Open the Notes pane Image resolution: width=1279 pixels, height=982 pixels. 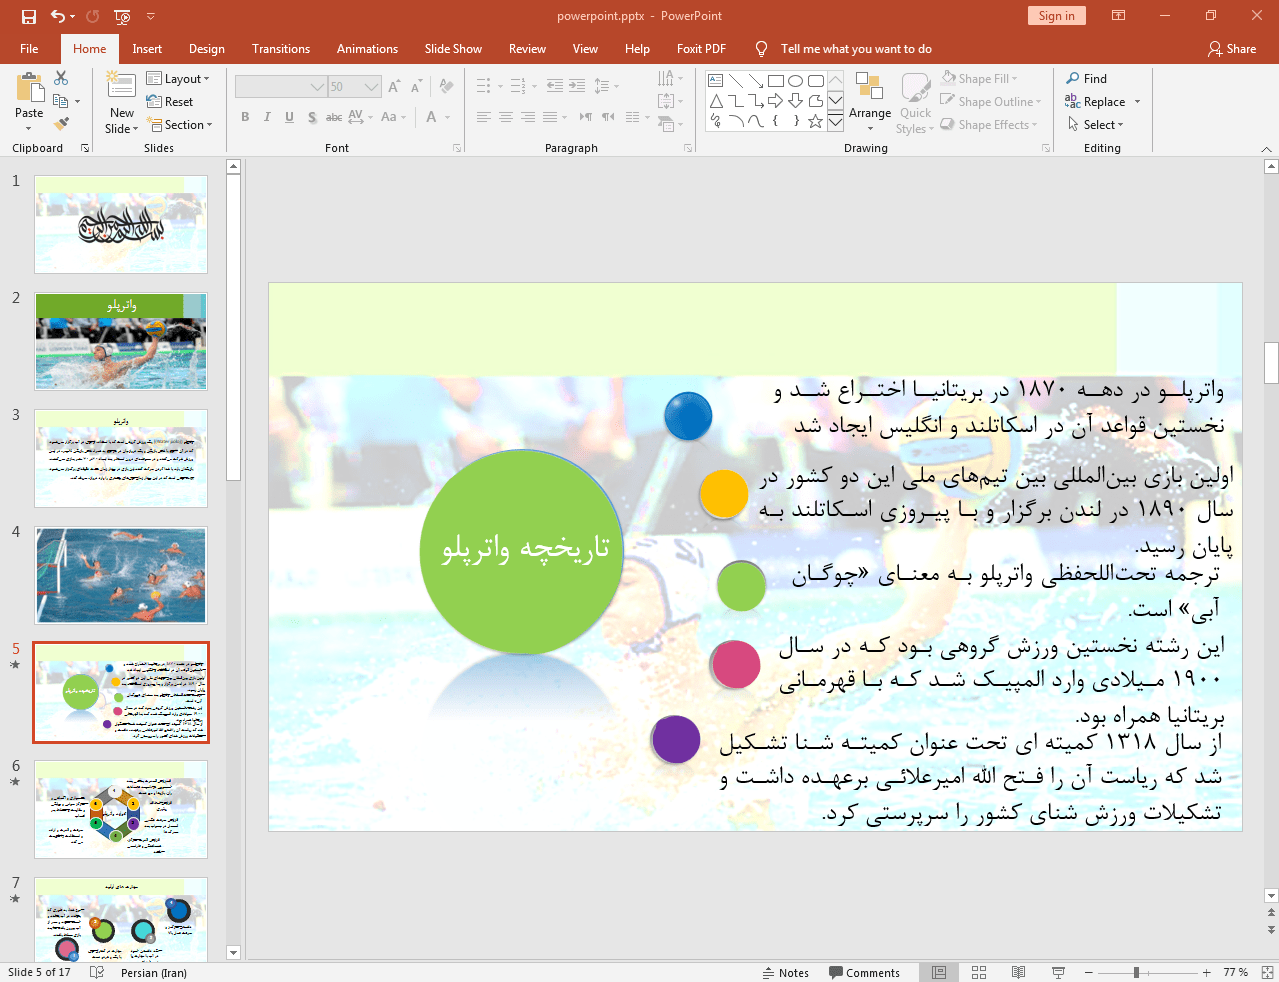tap(786, 972)
